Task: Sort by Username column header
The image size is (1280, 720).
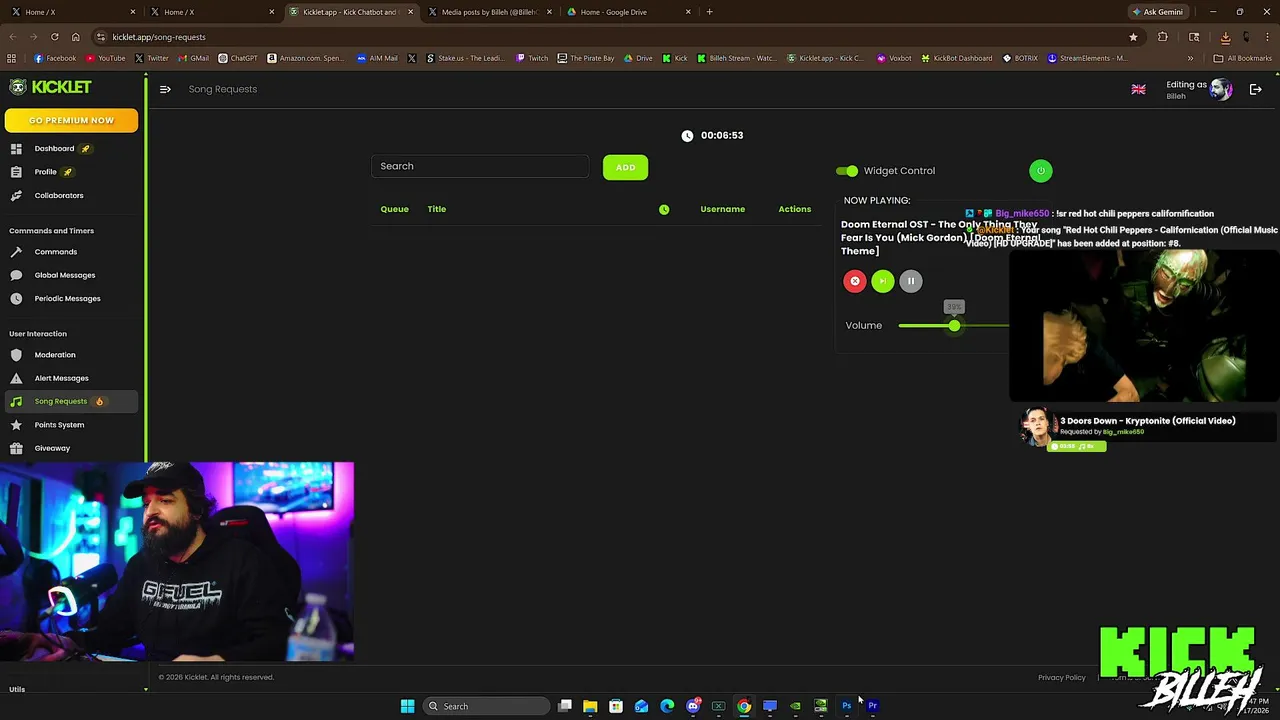Action: (x=722, y=209)
